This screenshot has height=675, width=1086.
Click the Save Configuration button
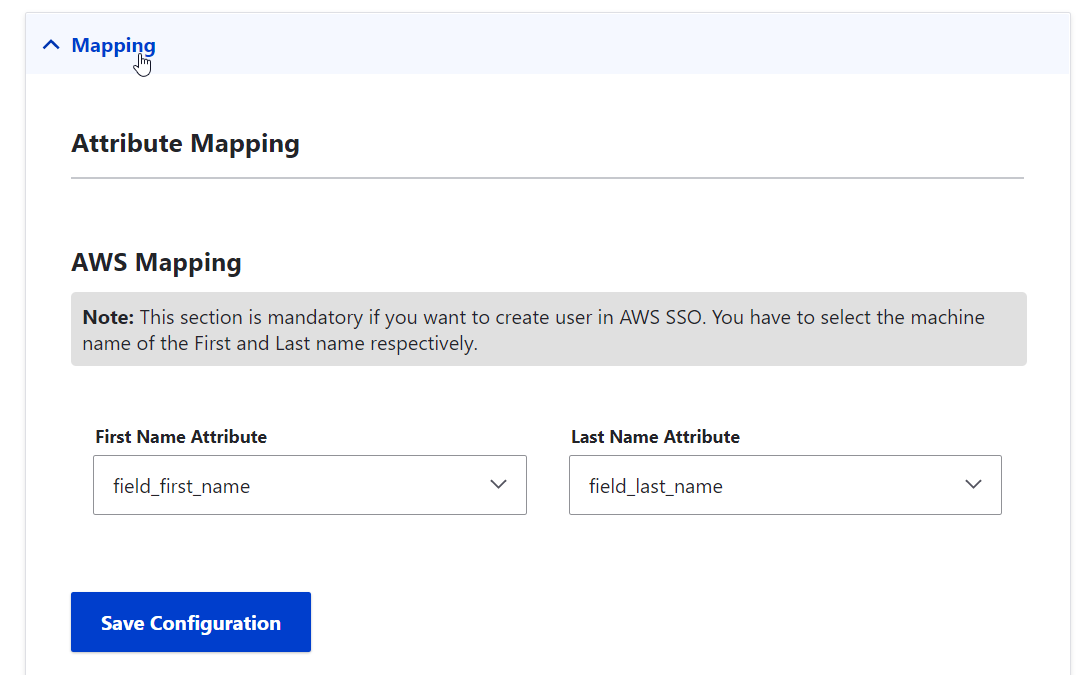pyautogui.click(x=190, y=621)
